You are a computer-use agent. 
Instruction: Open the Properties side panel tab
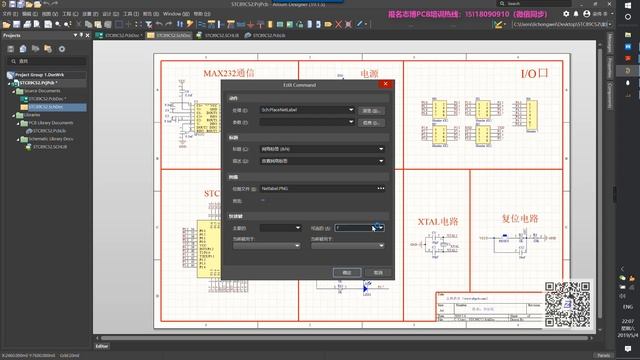click(609, 67)
